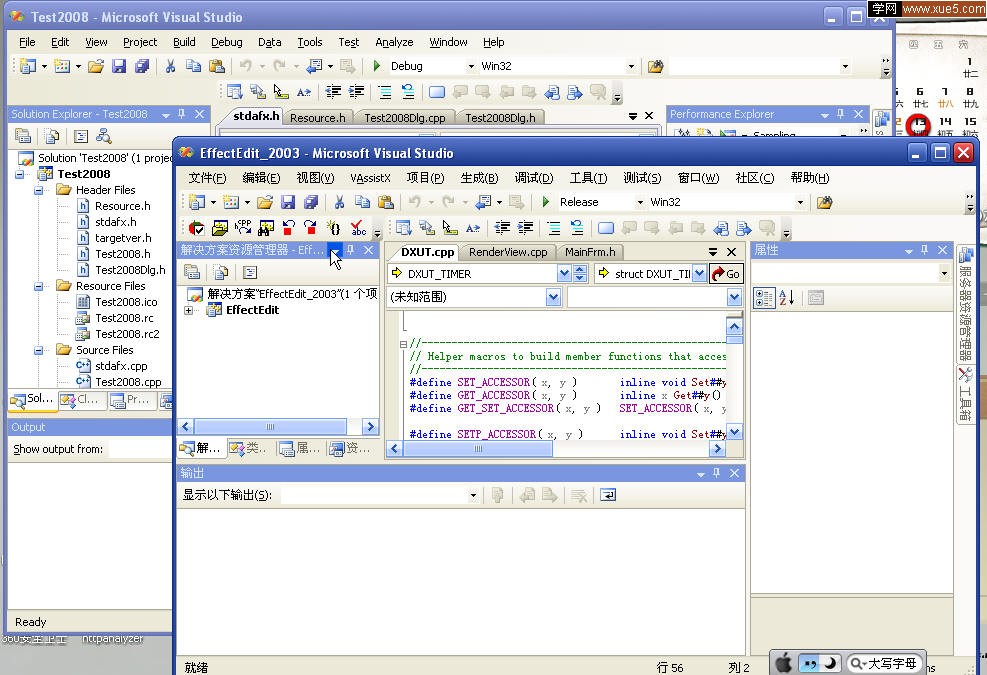Click green Start Debugging arrow in Test2008
Viewport: 987px width, 675px height.
[376, 66]
